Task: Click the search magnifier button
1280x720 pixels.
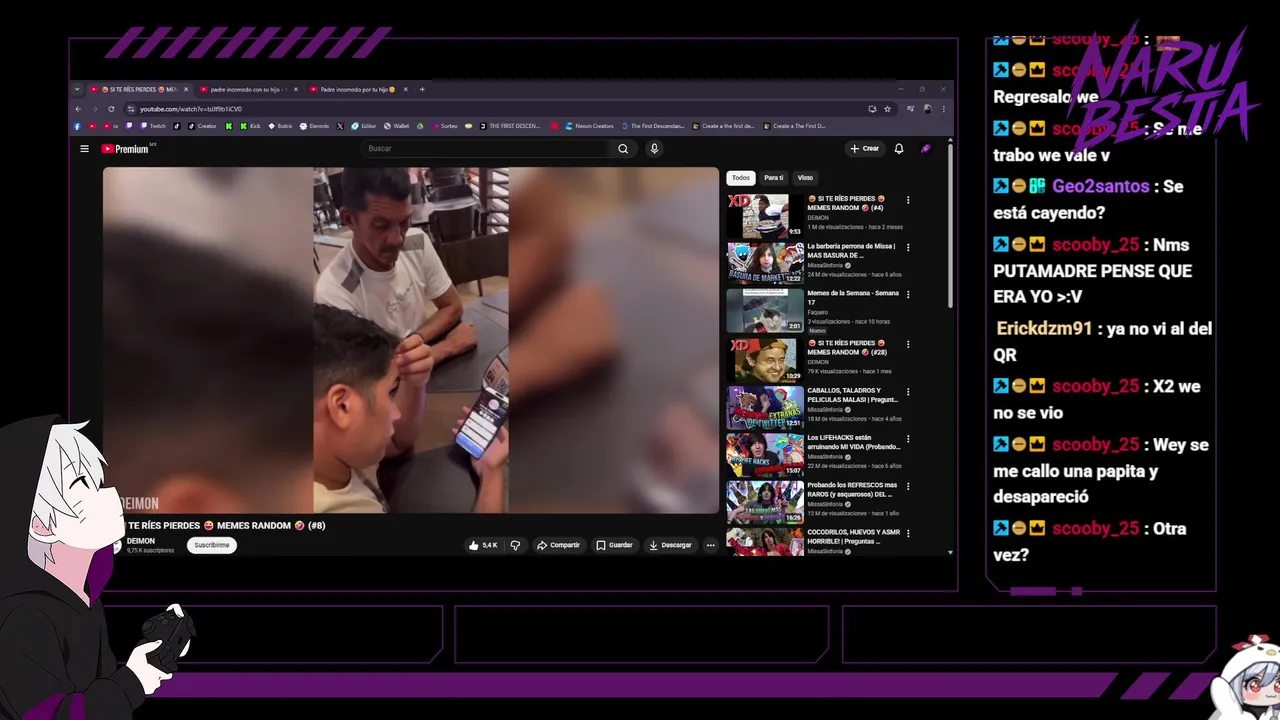Action: tap(623, 149)
